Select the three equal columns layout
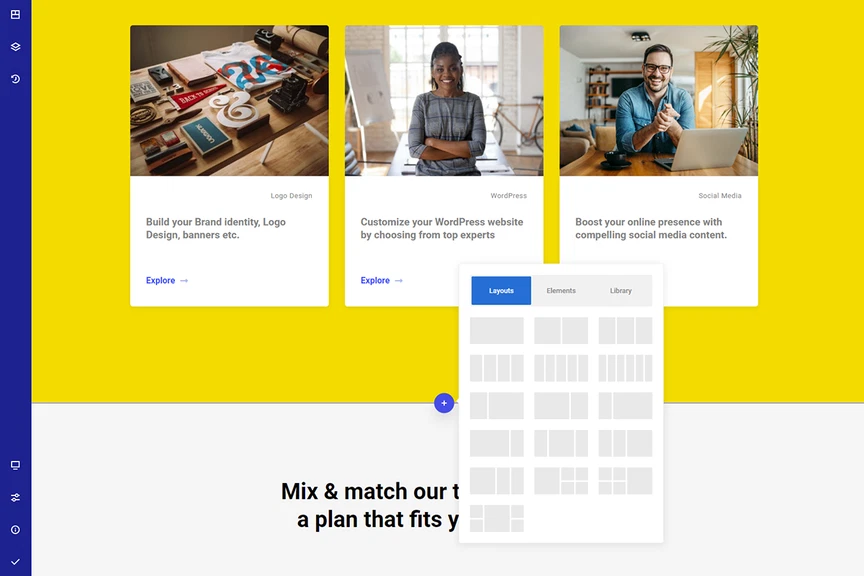 (625, 330)
